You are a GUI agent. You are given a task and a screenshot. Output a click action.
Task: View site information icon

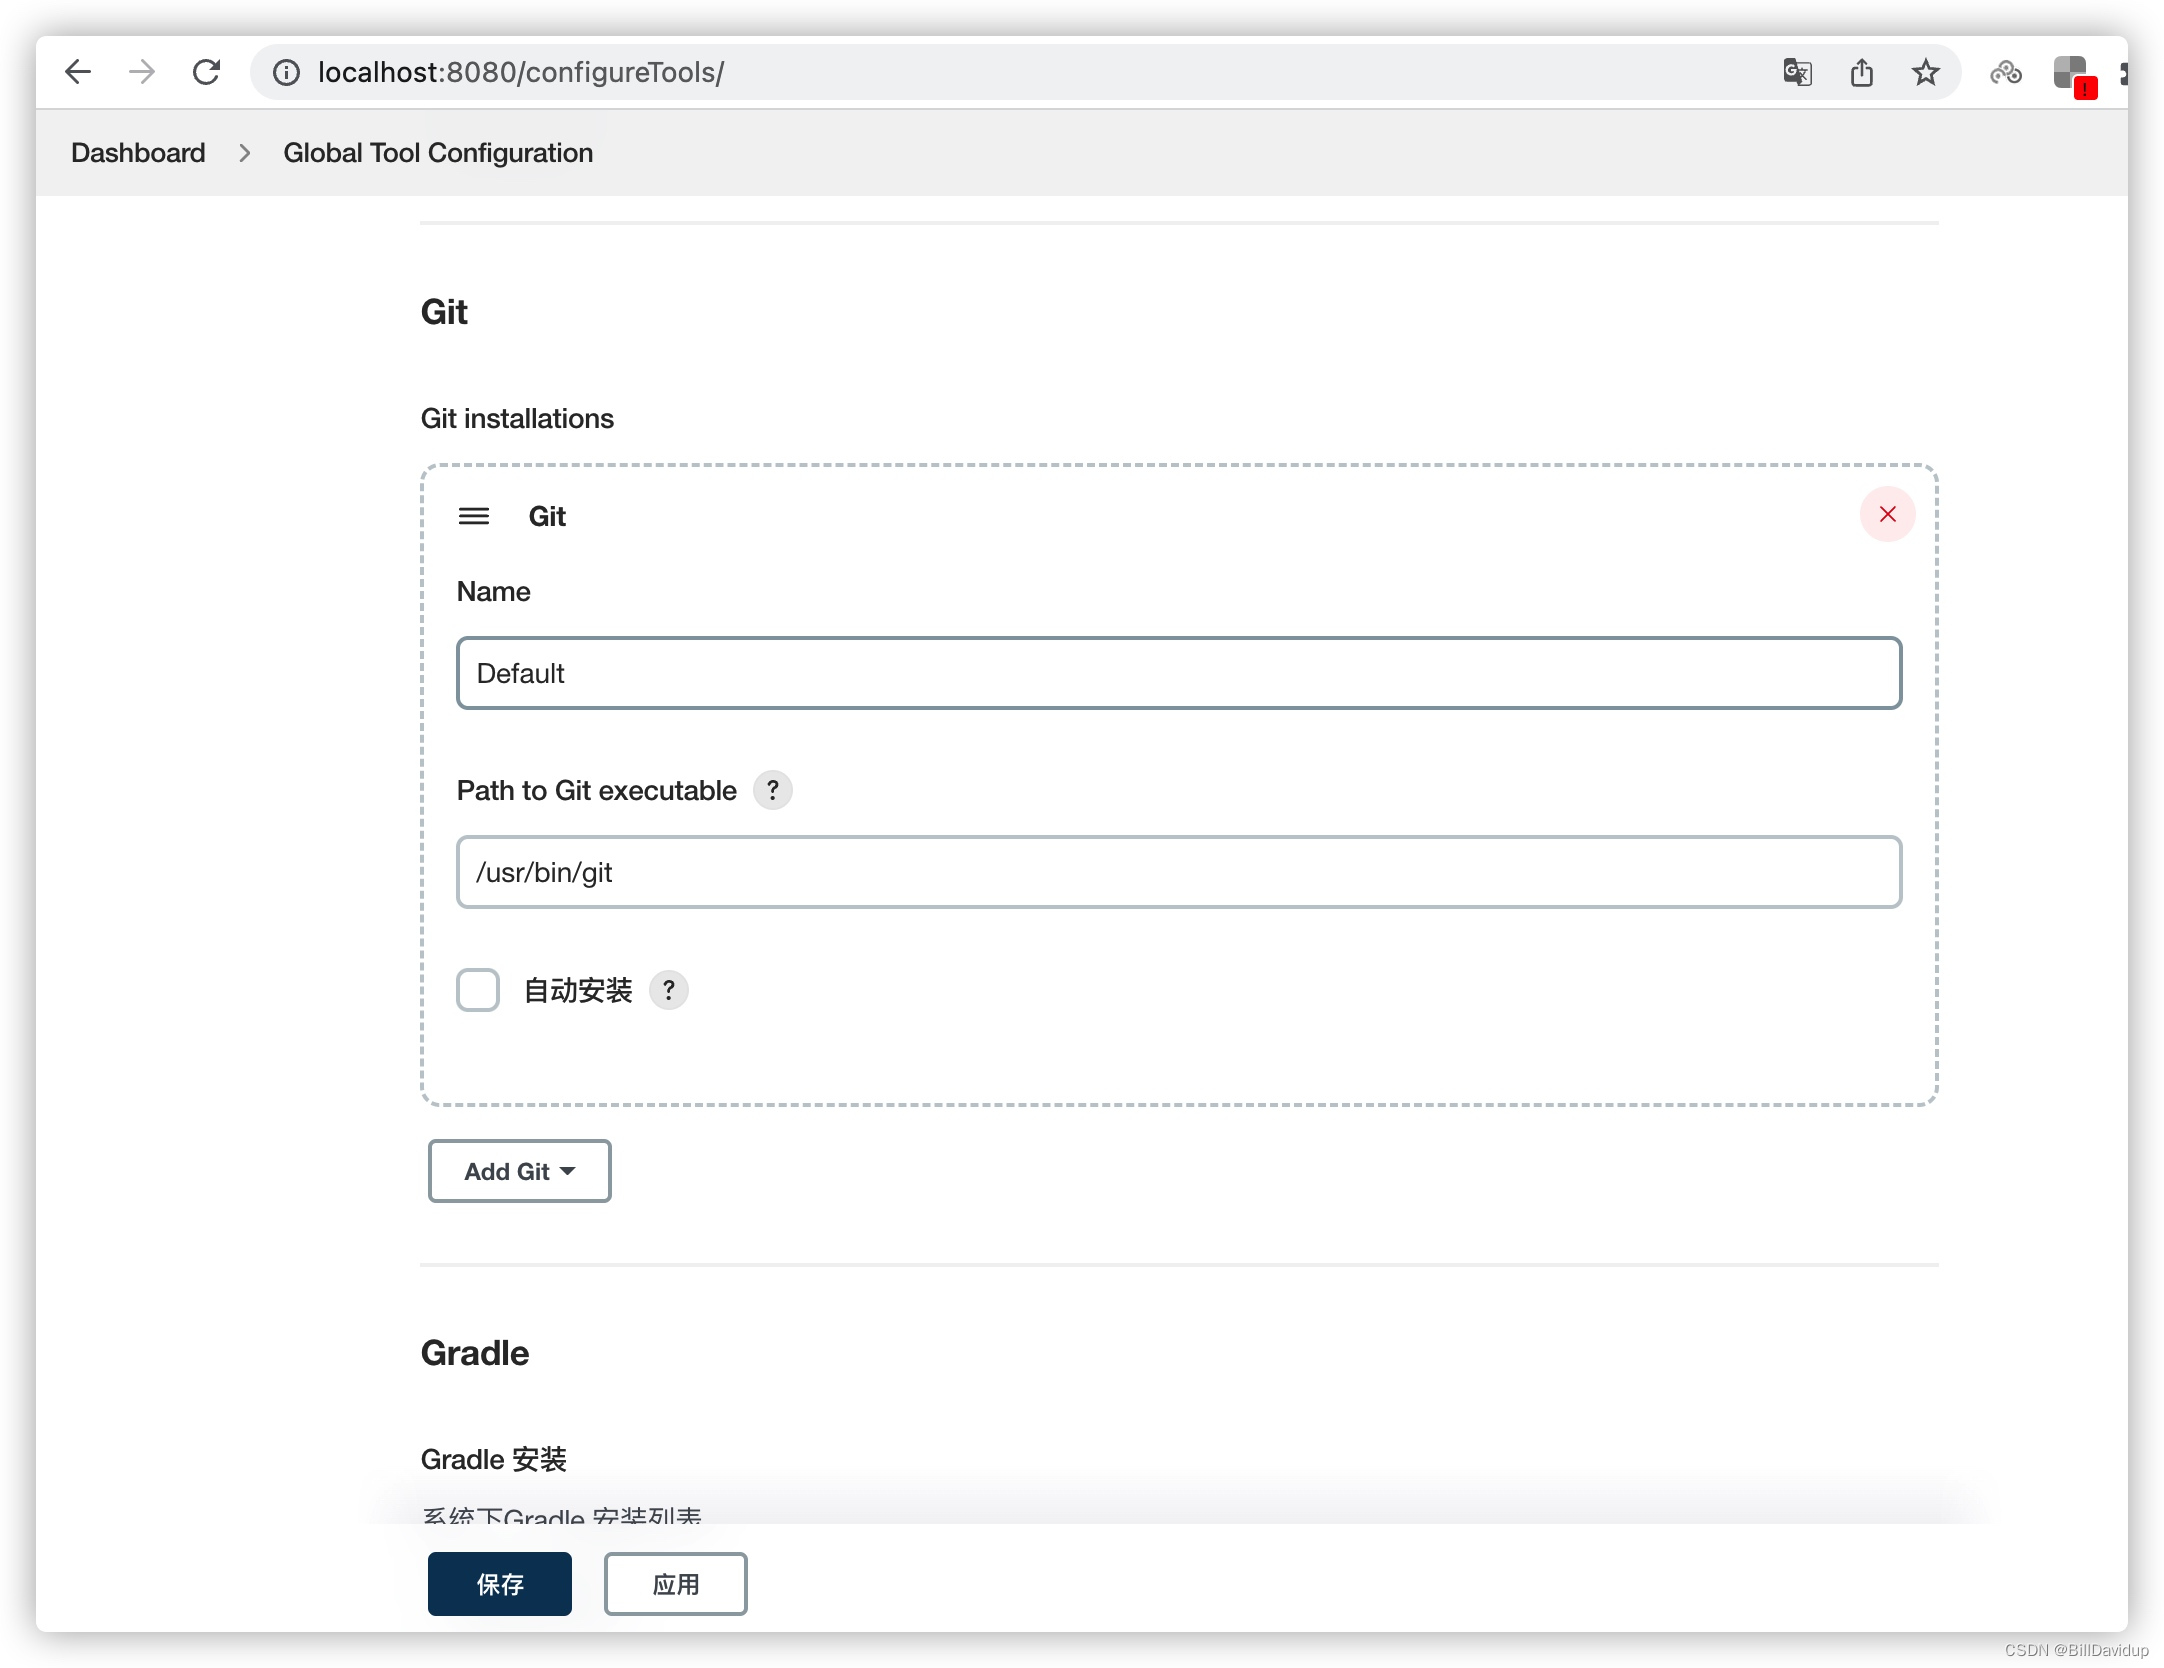click(286, 72)
